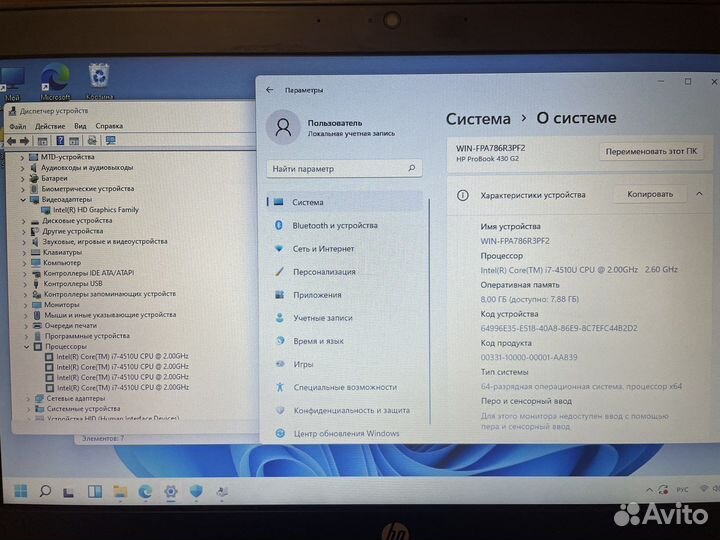
Task: Select first Intel Core i7-4510U processor entry
Action: (122, 356)
